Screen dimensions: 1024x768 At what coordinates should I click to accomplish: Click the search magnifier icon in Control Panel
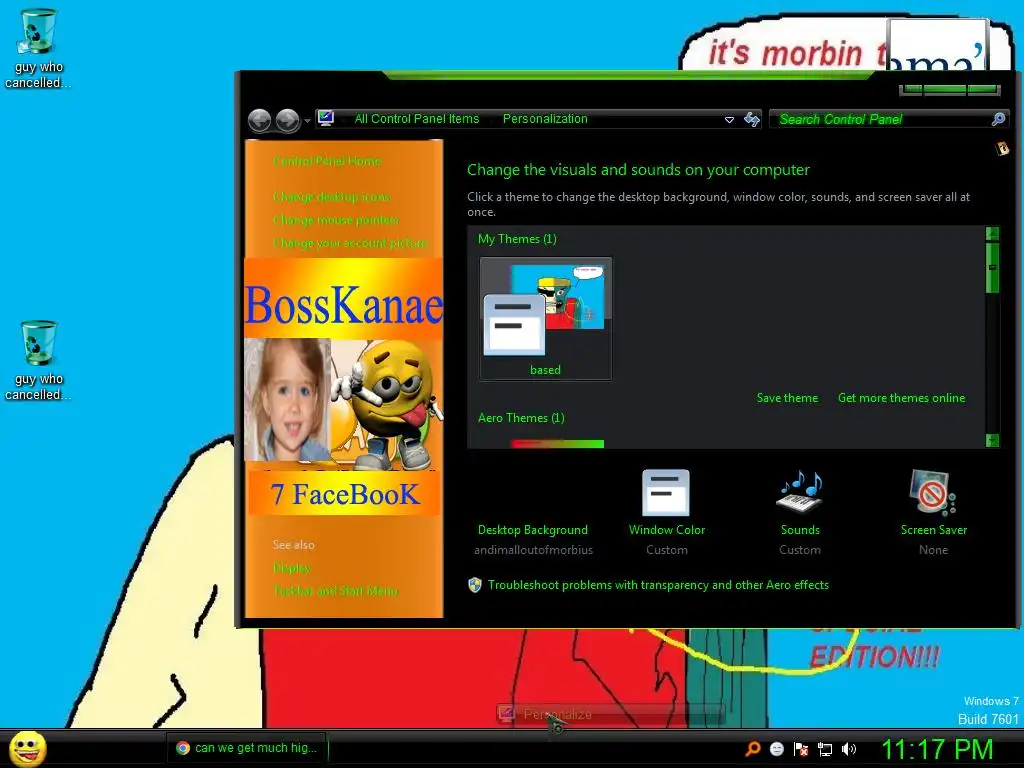tap(999, 119)
